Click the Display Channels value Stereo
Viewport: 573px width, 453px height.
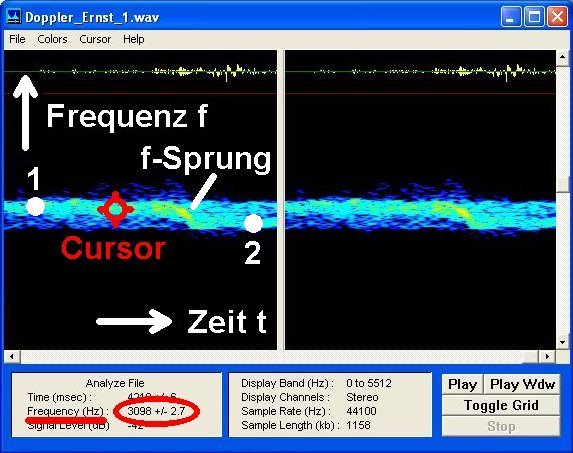[x=362, y=397]
